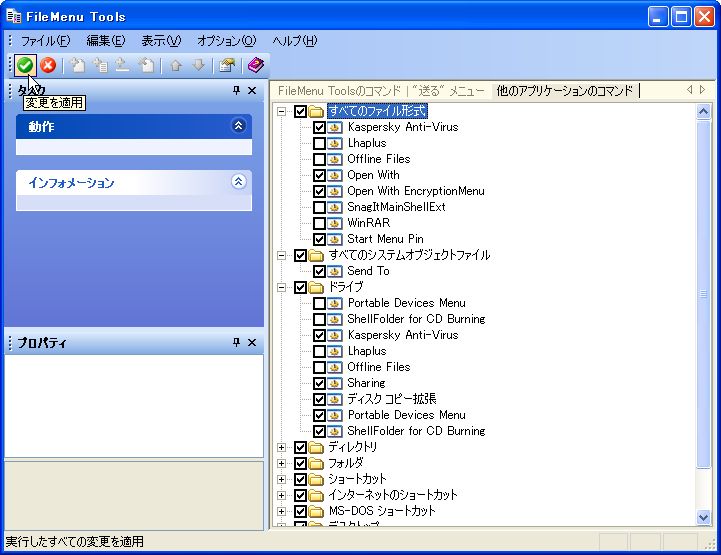Screen dimensions: 721x555
Task: Uncheck the Open With checkbox
Action: 319,175
